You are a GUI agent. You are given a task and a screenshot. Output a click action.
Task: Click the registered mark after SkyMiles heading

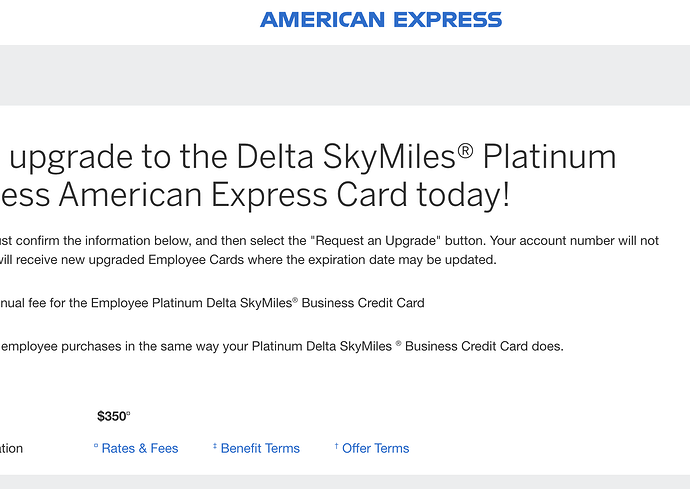click(x=465, y=153)
